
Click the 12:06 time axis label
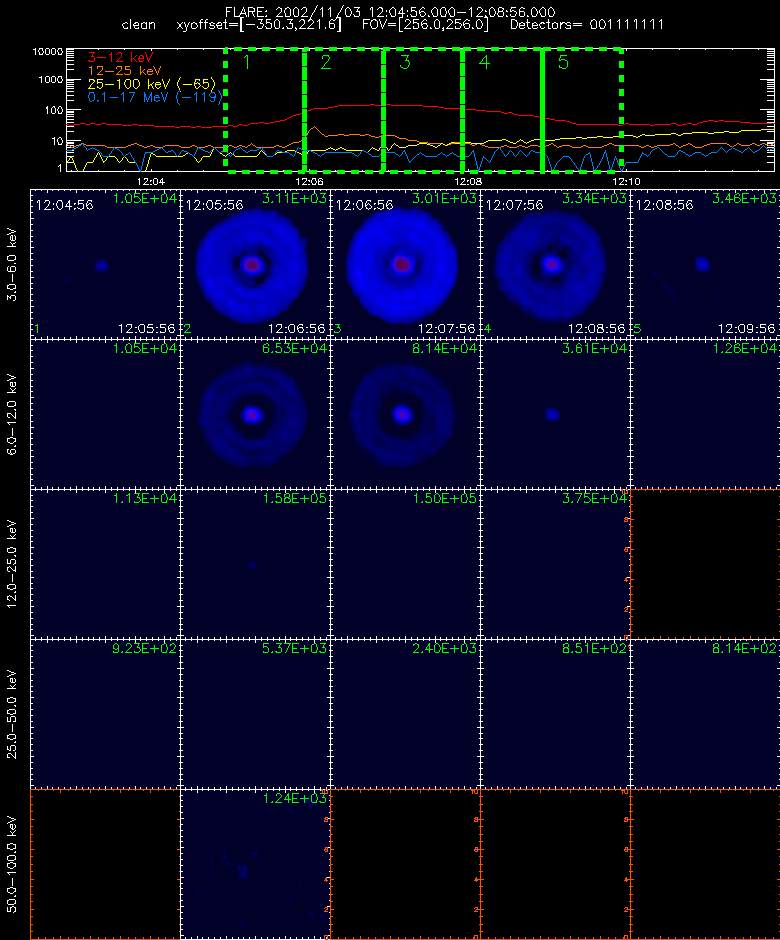pos(309,181)
